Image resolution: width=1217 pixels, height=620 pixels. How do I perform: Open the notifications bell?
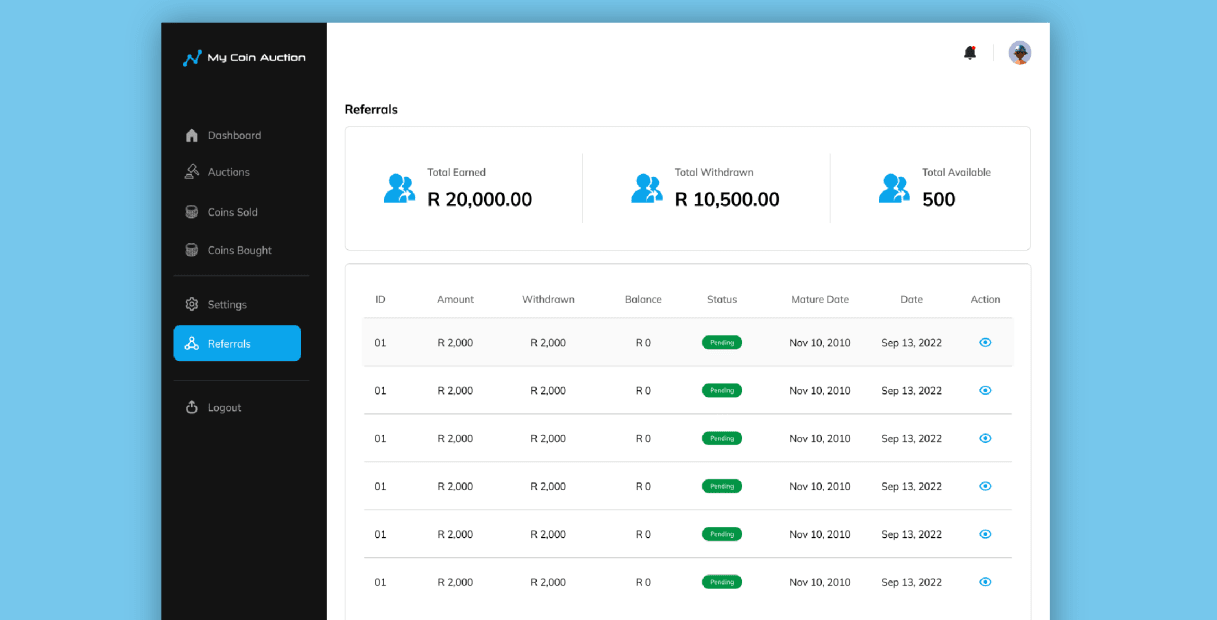click(970, 53)
